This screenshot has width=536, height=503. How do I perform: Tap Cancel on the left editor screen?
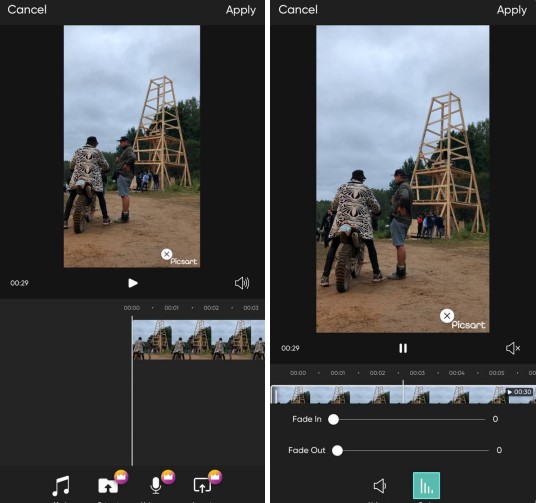coord(27,10)
